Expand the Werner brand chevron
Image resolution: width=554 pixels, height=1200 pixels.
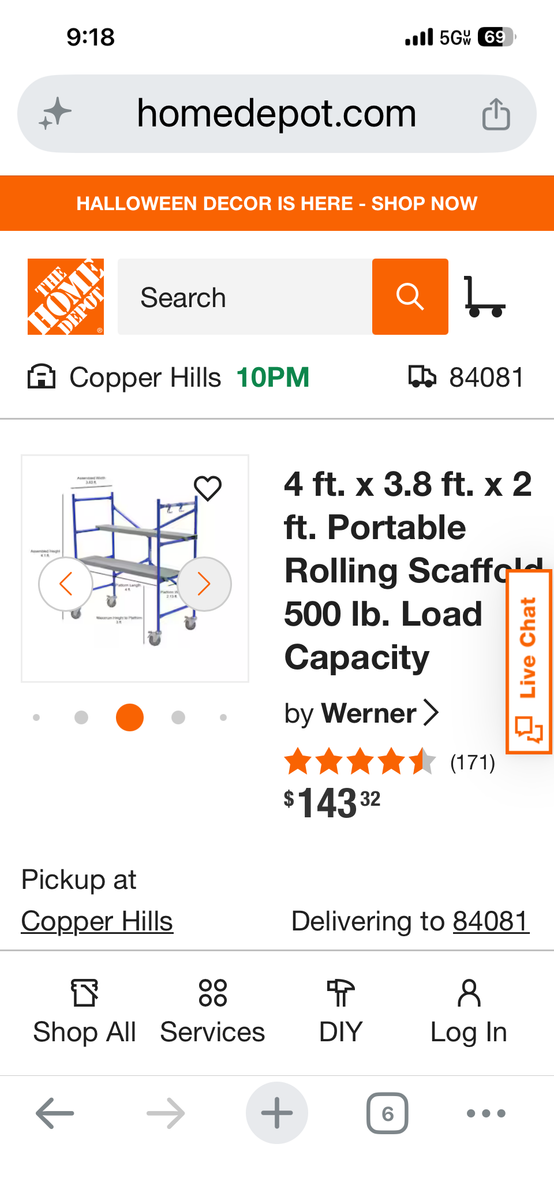point(431,713)
